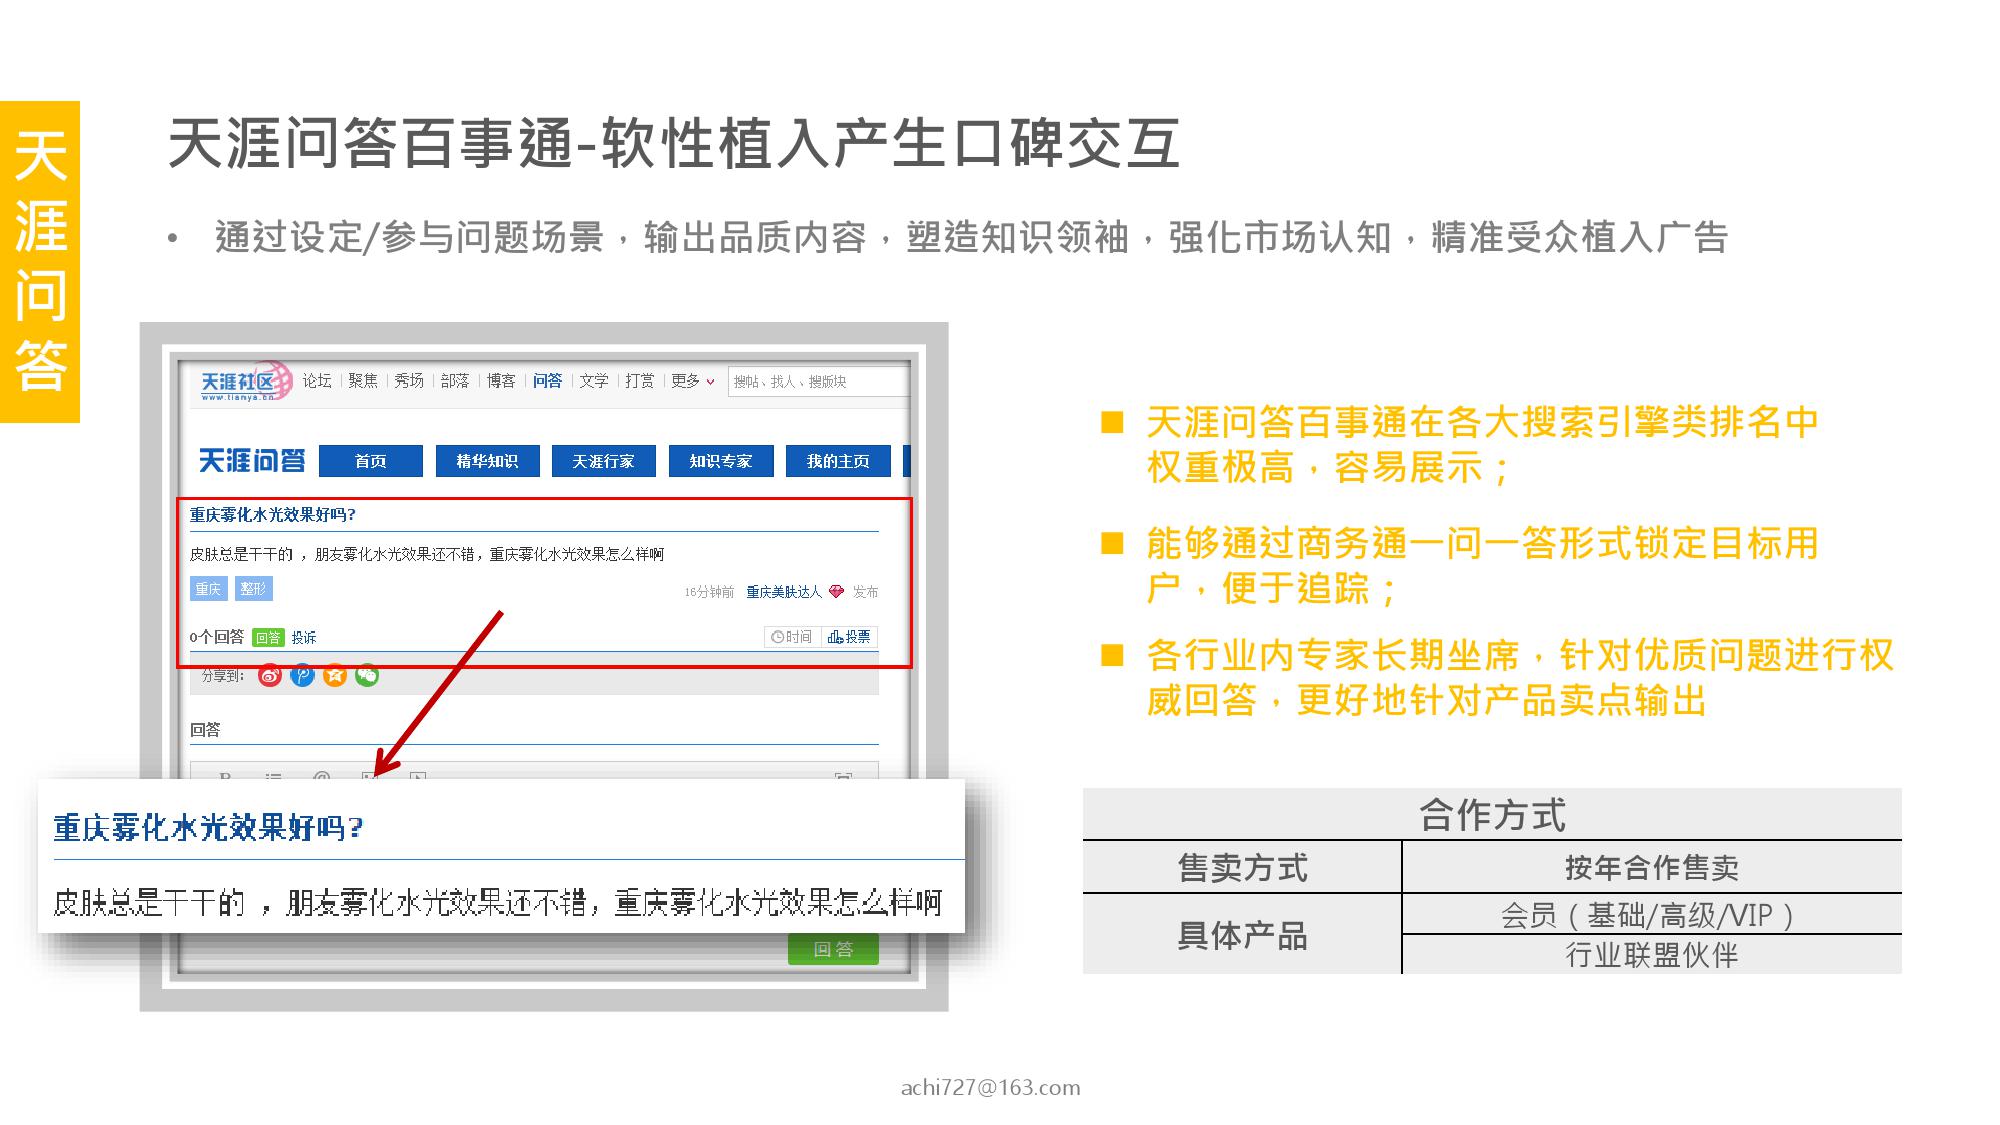Click the achi727@163.com footer email
Screen dimensions: 2000x1125
990,1088
